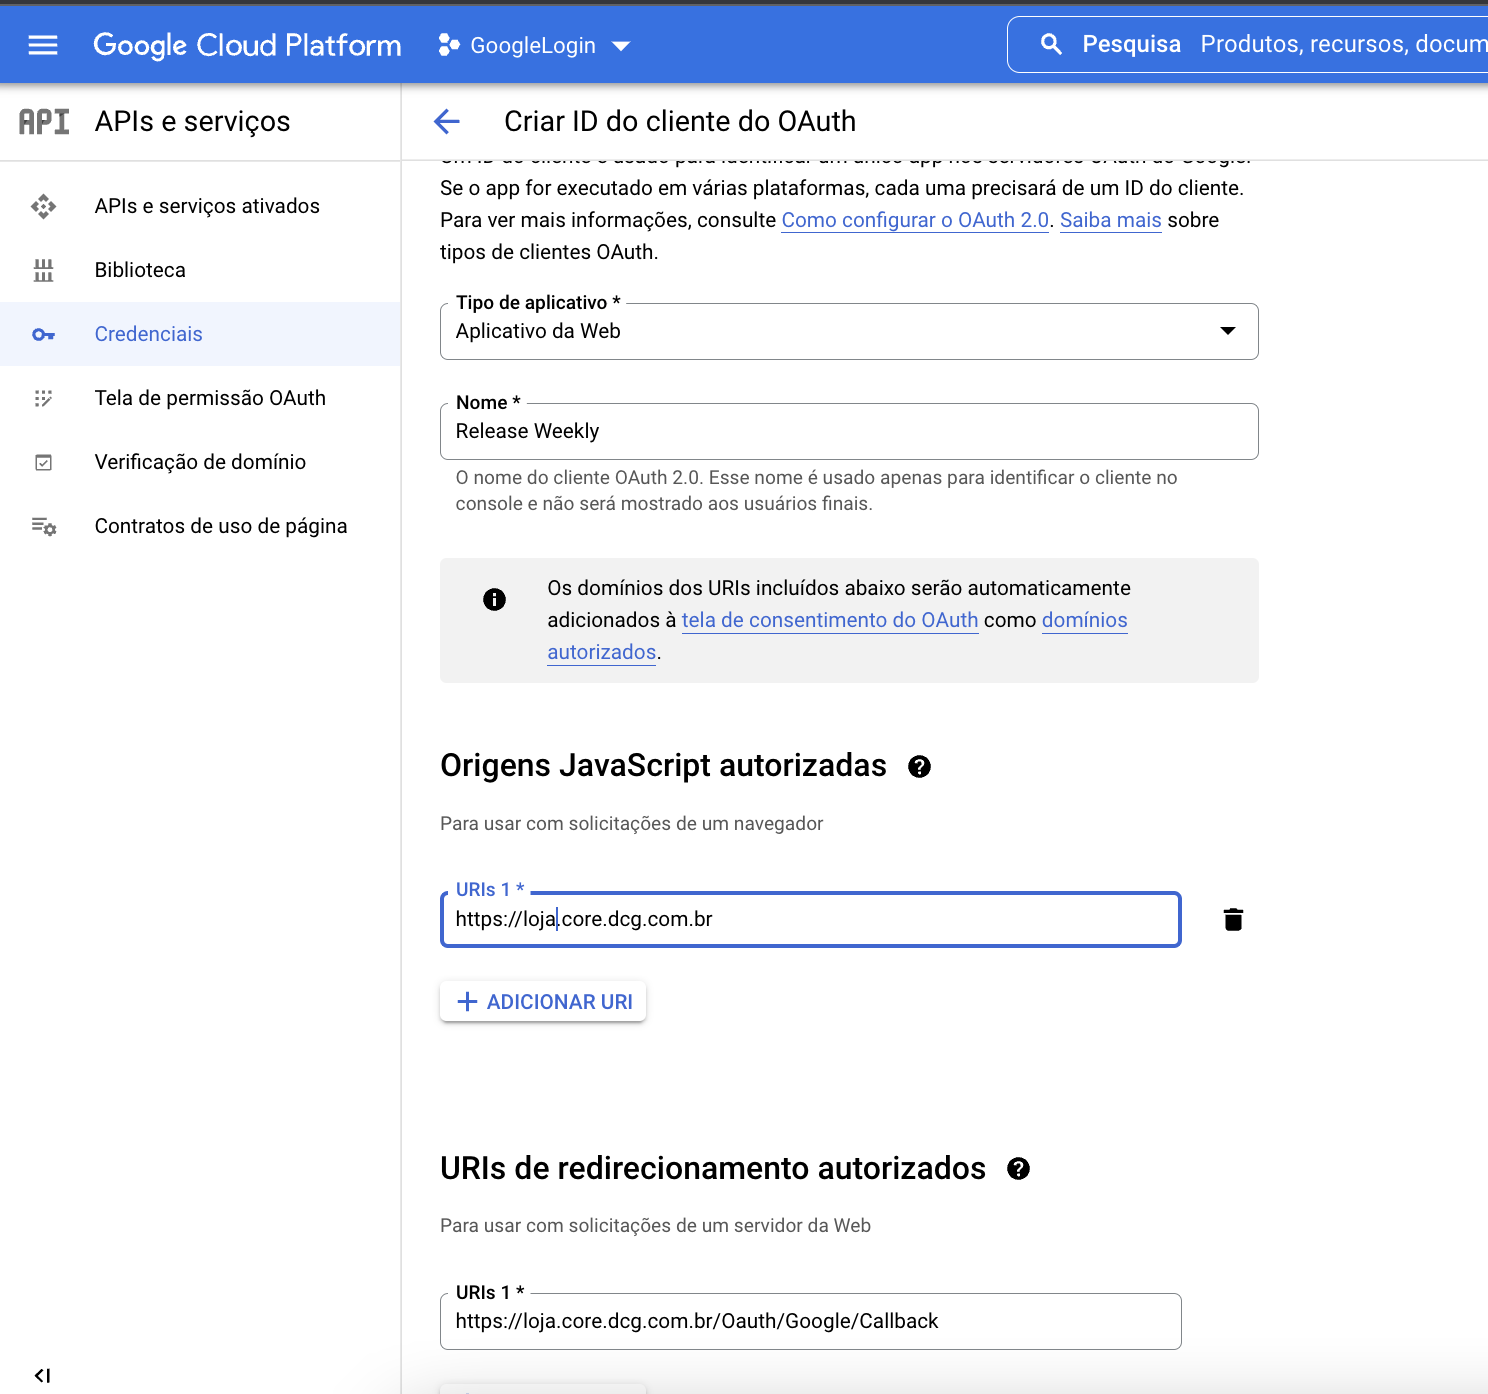This screenshot has width=1488, height=1394.
Task: Click the Biblioteca library icon
Action: pos(43,270)
